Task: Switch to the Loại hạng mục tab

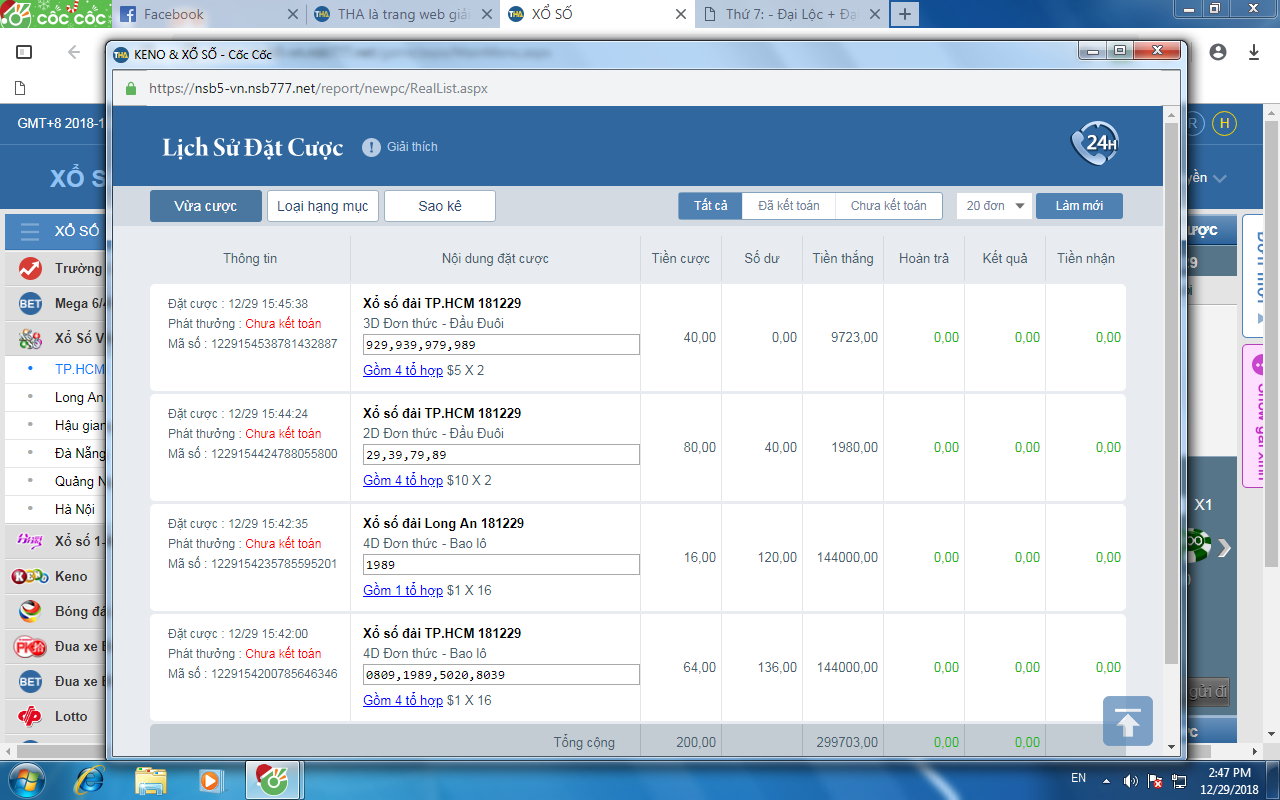Action: [322, 206]
